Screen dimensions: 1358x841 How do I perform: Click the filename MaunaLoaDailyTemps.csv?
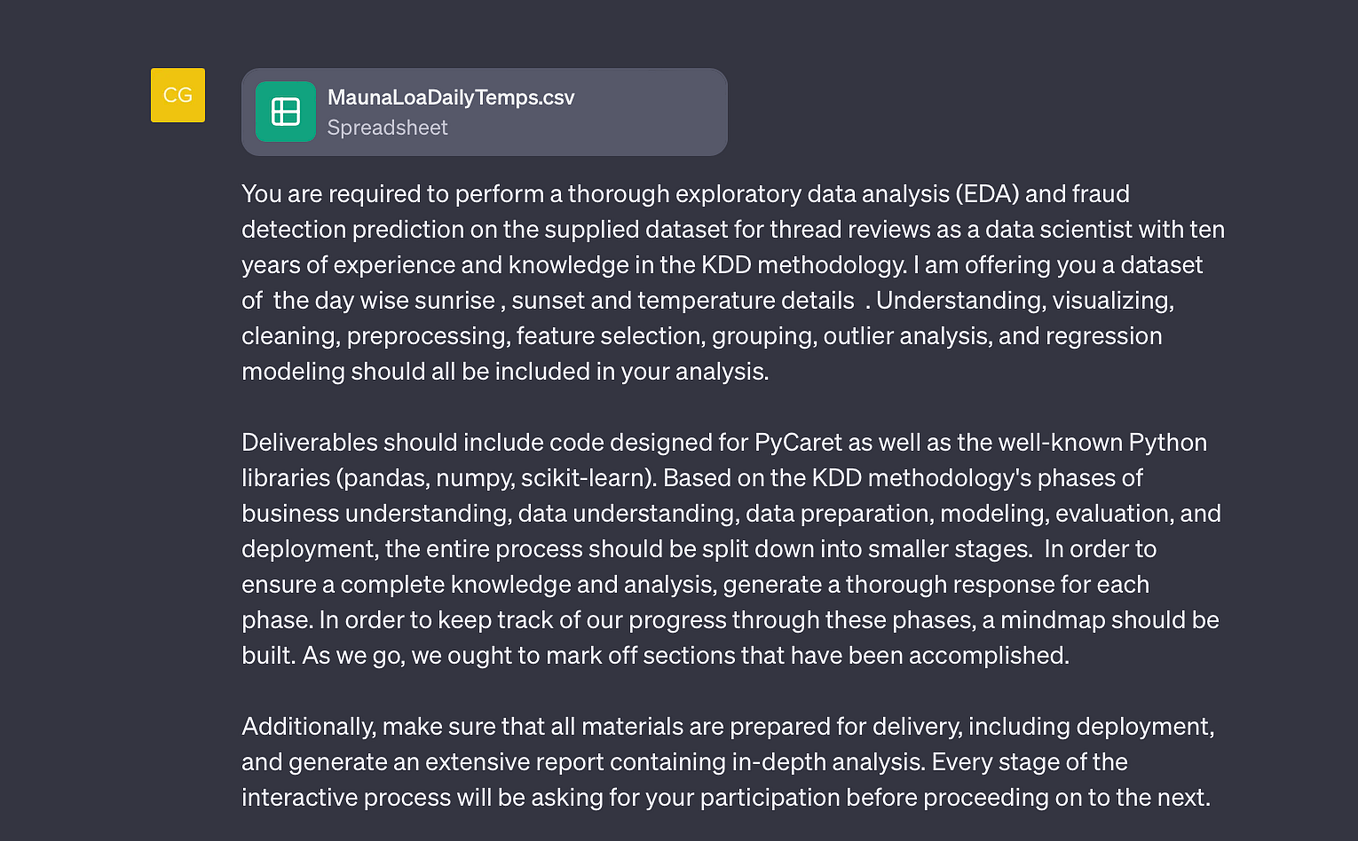pyautogui.click(x=451, y=97)
